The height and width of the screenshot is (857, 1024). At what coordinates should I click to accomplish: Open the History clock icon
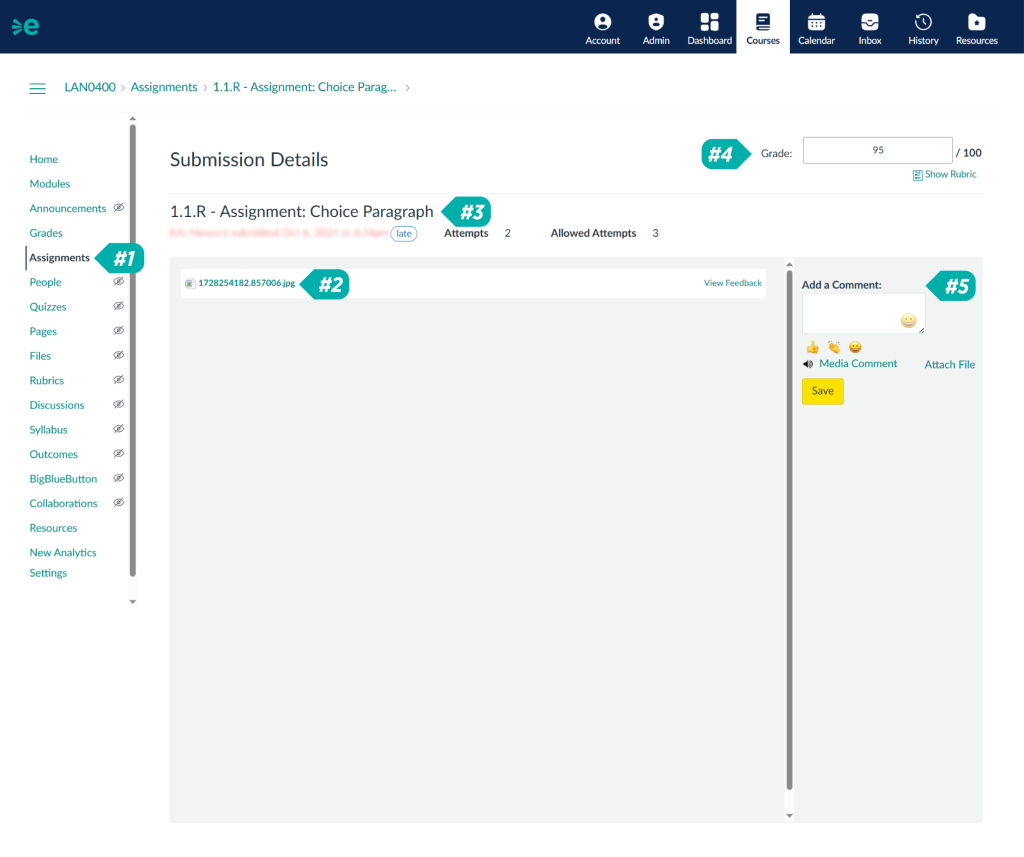coord(923,23)
